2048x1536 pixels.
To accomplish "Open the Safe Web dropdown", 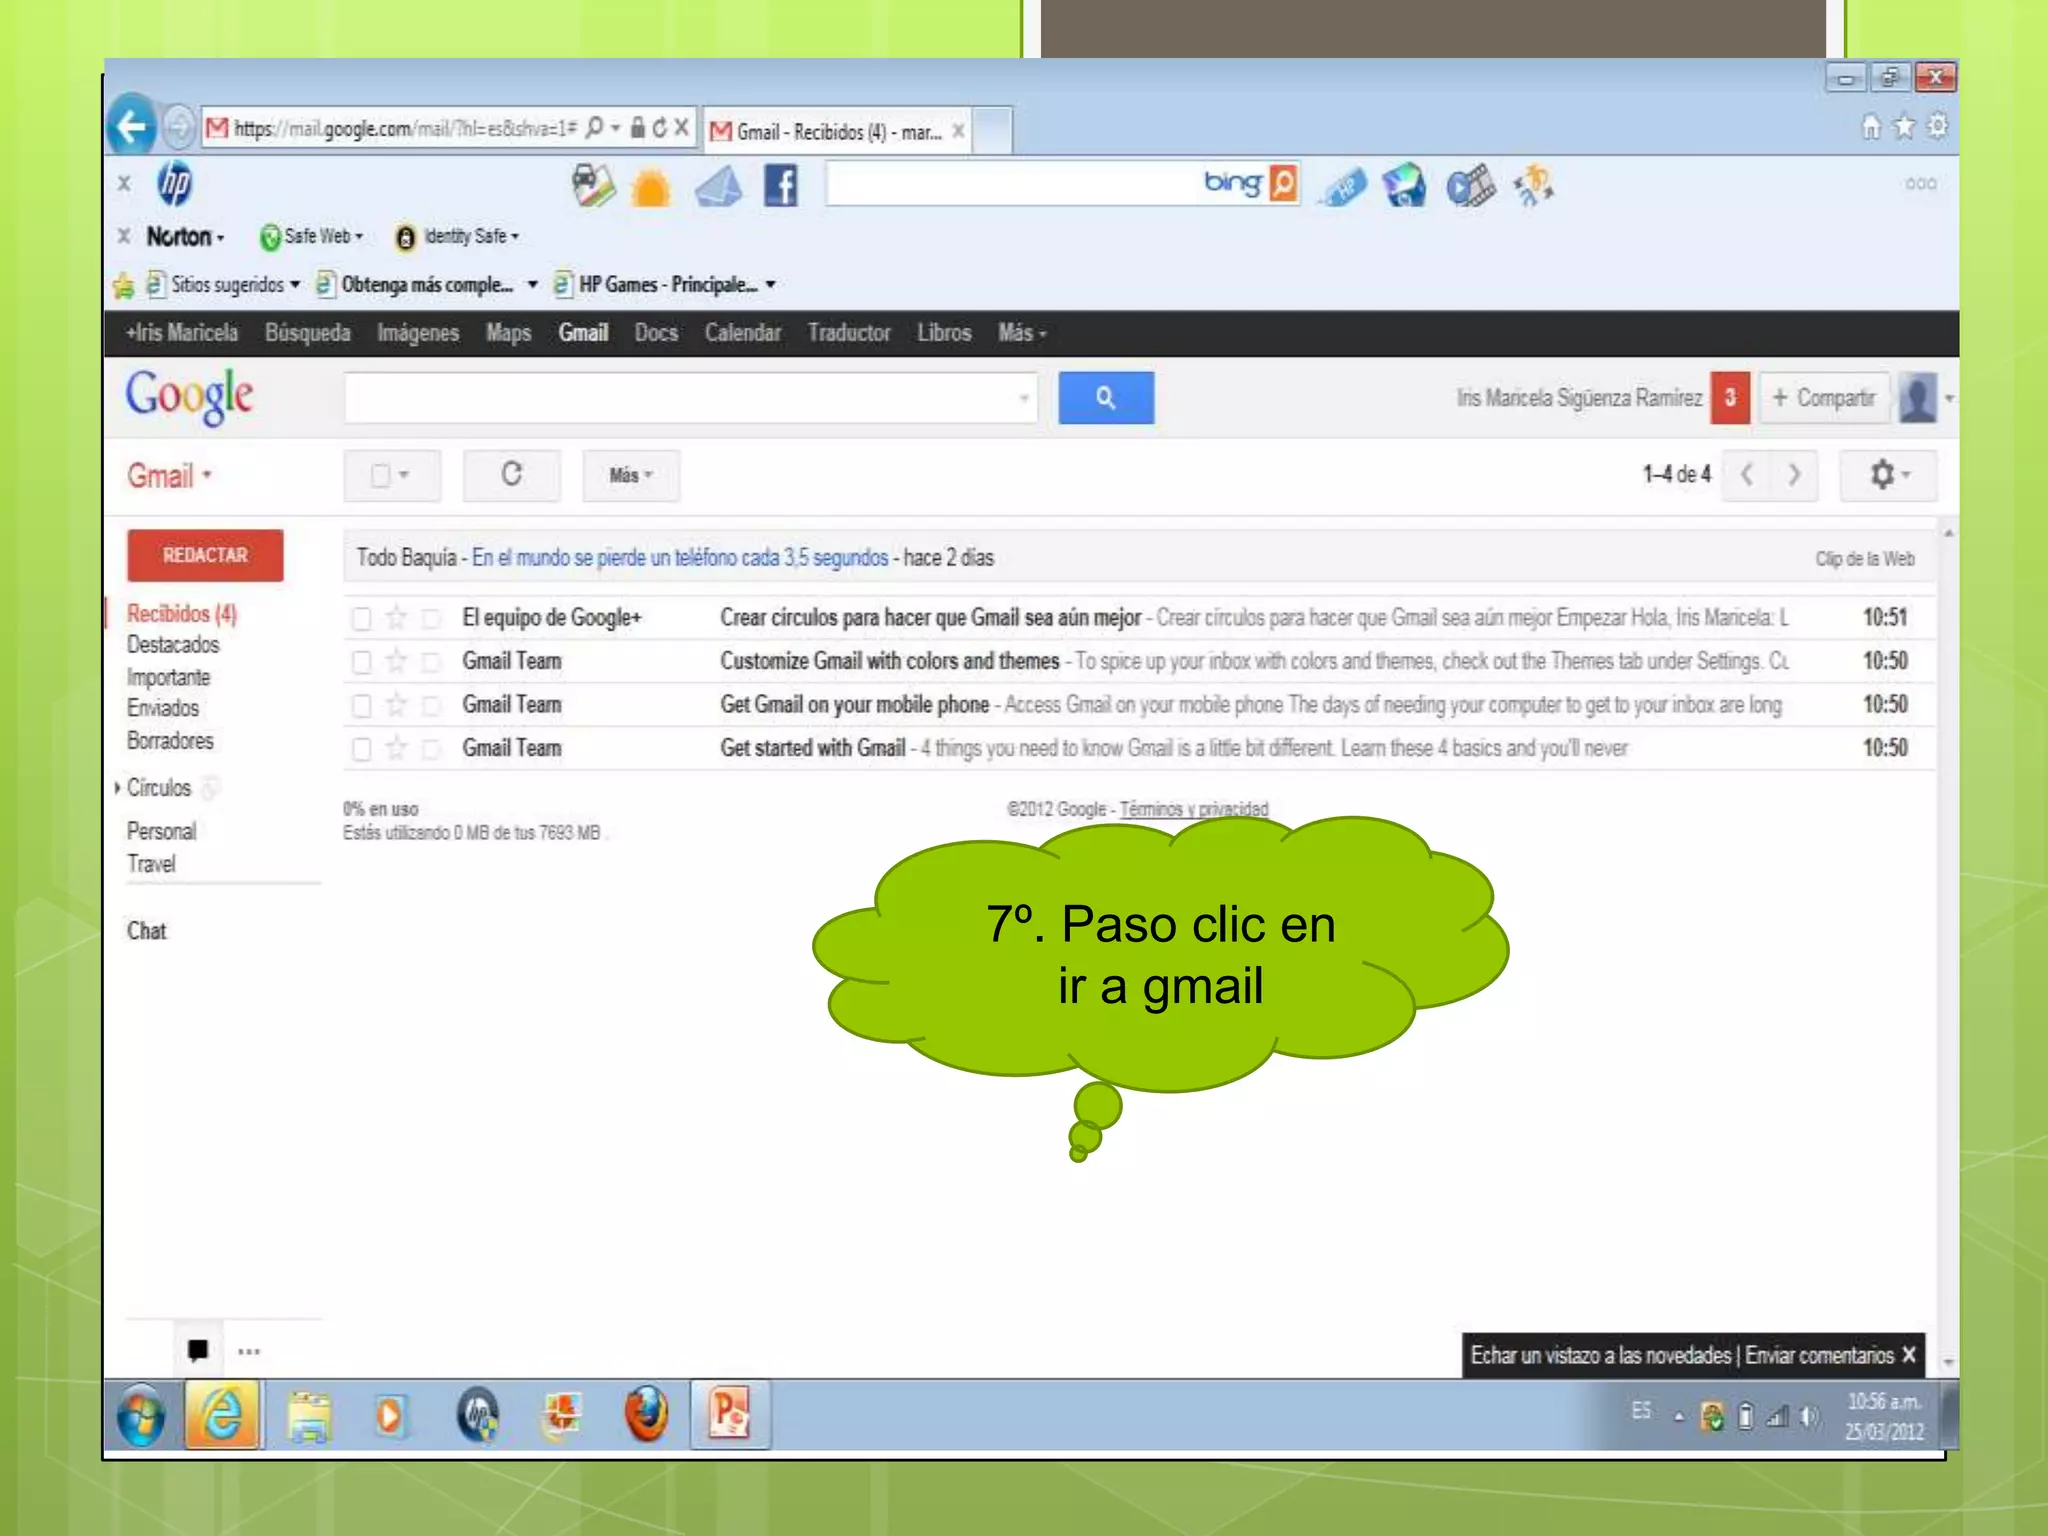I will [312, 236].
